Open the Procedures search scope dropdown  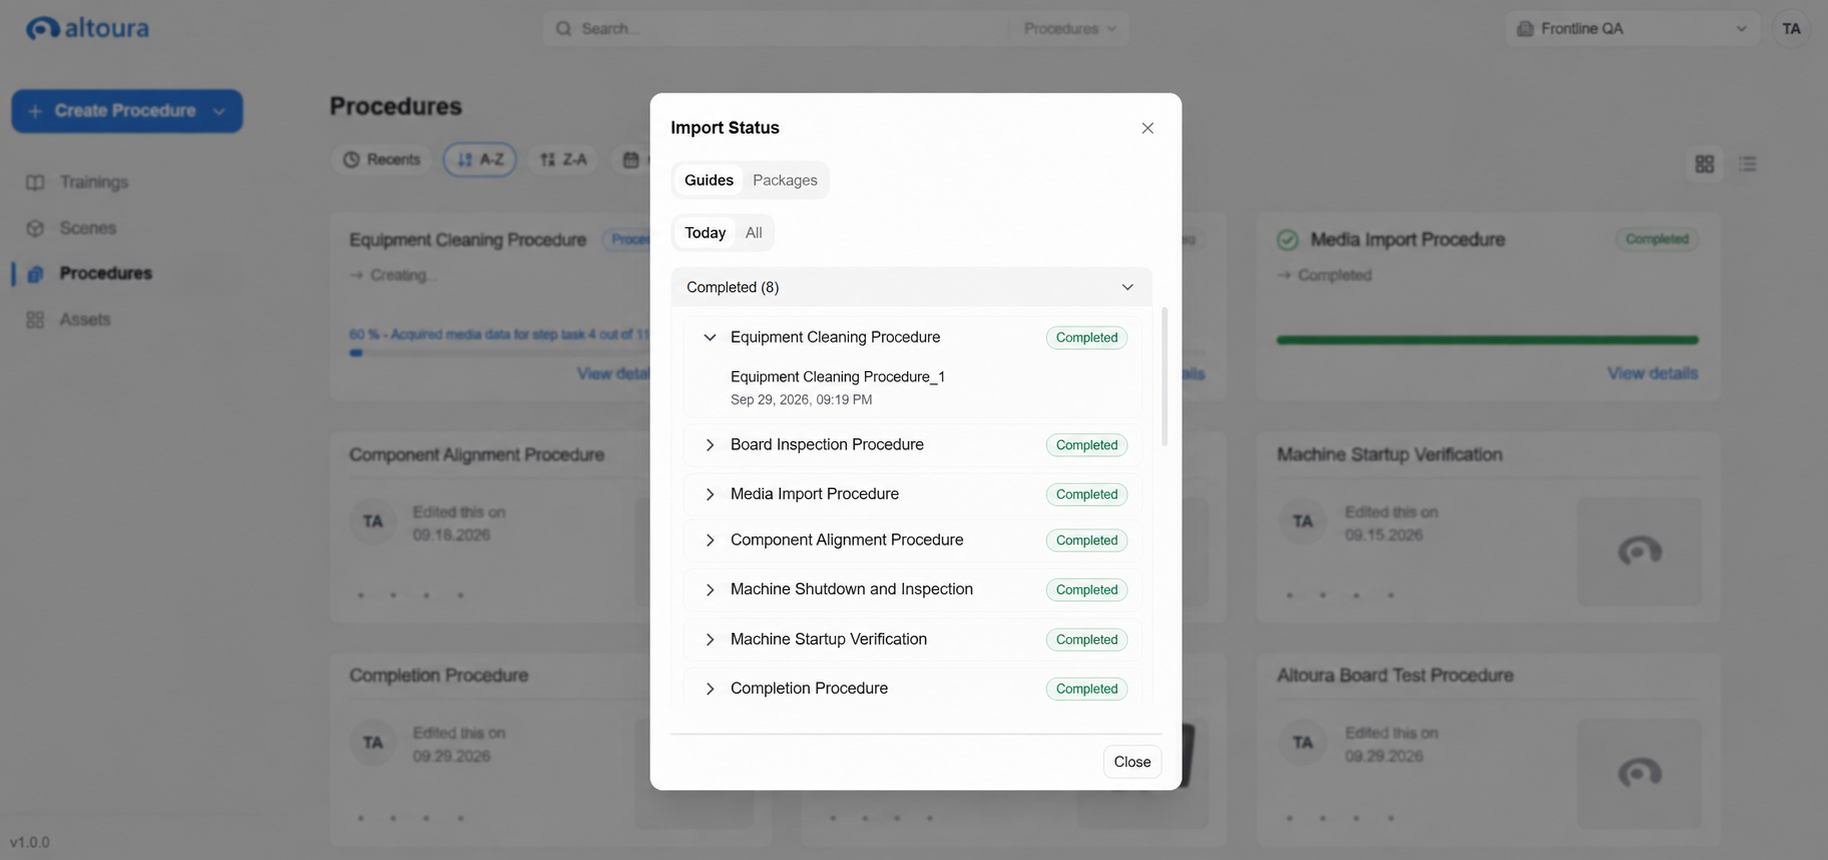pyautogui.click(x=1069, y=29)
